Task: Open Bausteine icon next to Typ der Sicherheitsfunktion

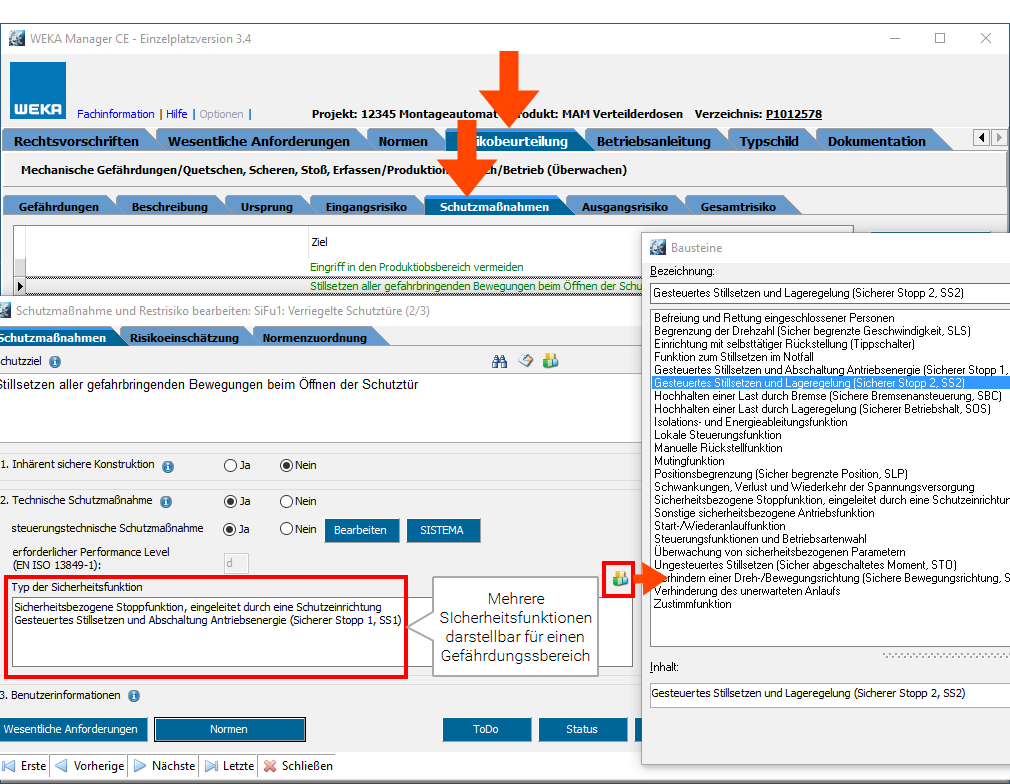Action: tap(619, 579)
